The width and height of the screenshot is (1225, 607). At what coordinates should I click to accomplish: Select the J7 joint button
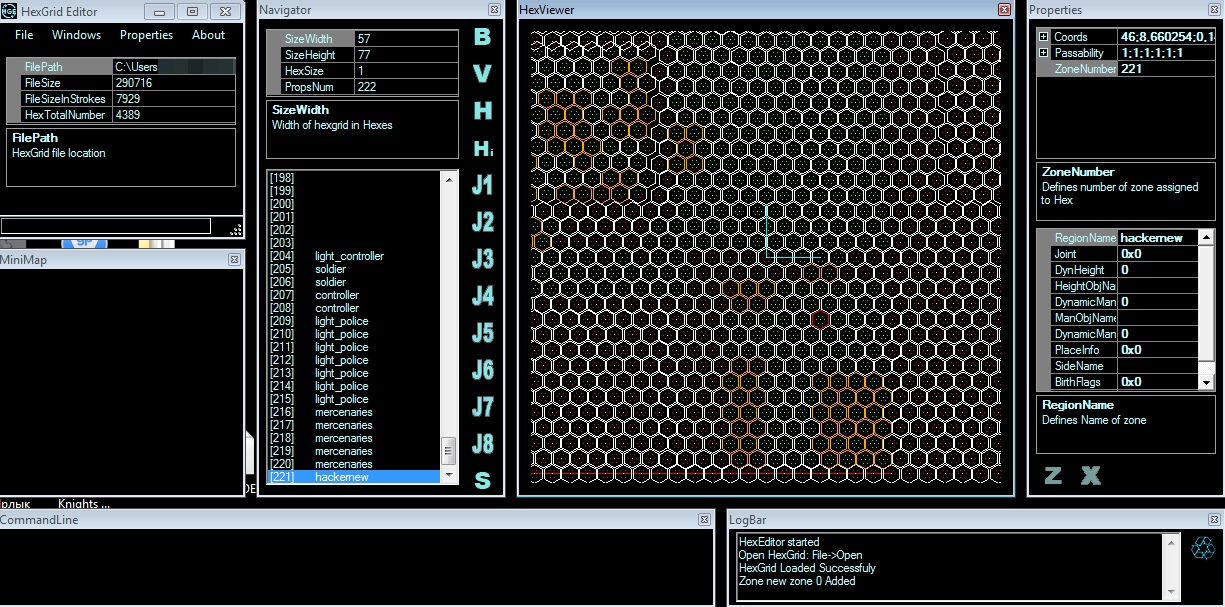click(x=482, y=407)
